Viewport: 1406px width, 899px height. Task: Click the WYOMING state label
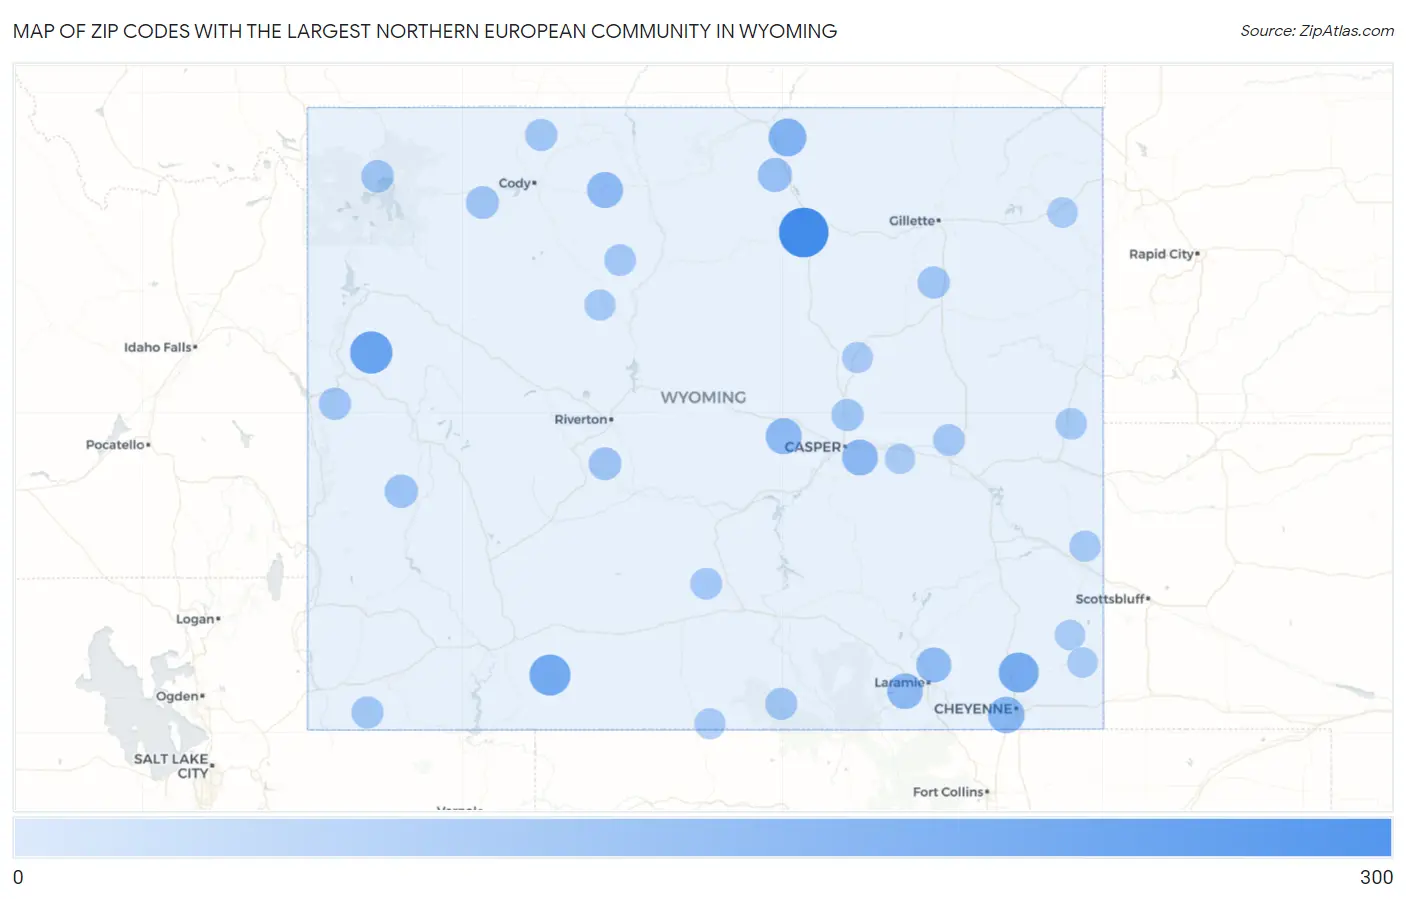point(703,397)
